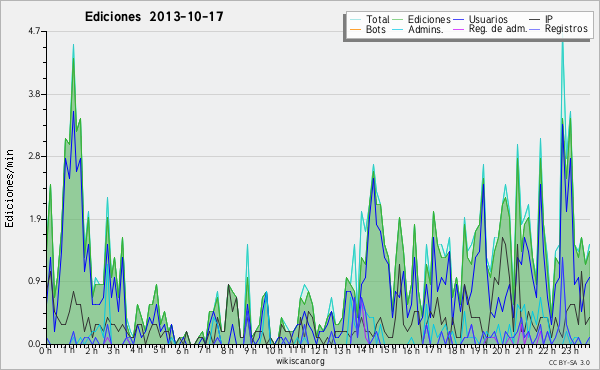Viewport: 600px width, 370px height.
Task: Click the 1.9 y-axis value
Action: point(34,219)
